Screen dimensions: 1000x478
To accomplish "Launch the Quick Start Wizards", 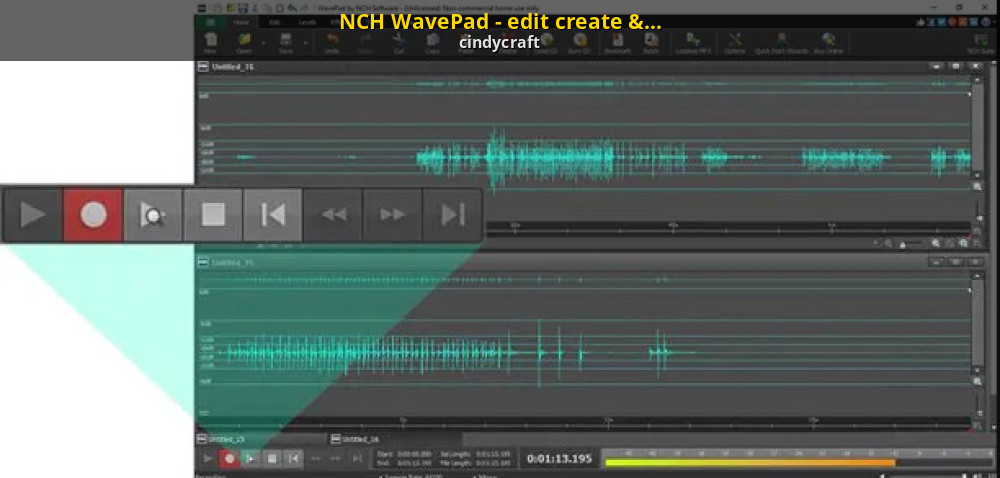I will tap(781, 42).
